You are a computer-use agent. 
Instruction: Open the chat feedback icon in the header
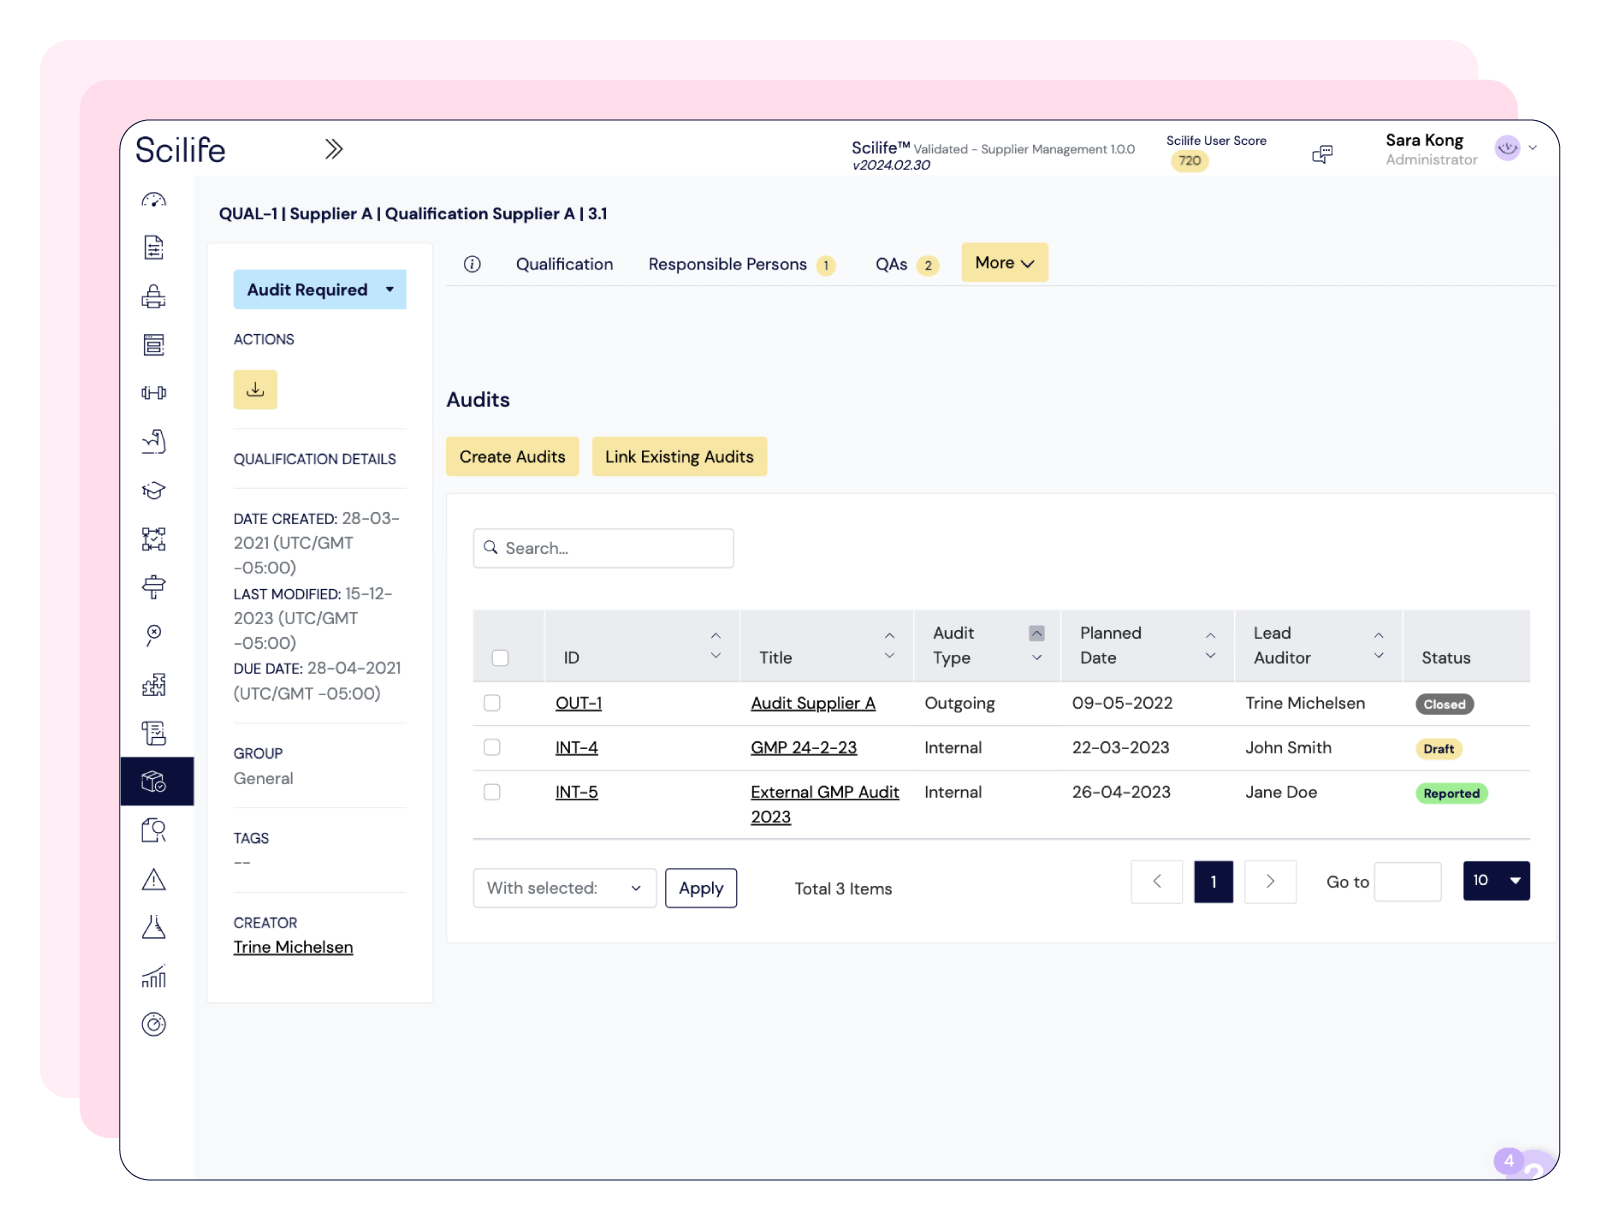click(1322, 152)
